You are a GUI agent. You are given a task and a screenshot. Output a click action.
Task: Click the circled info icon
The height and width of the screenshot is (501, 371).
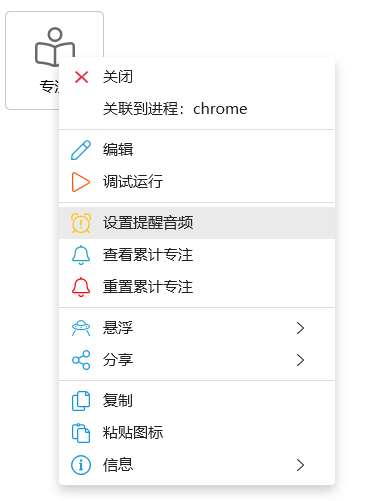(x=81, y=465)
